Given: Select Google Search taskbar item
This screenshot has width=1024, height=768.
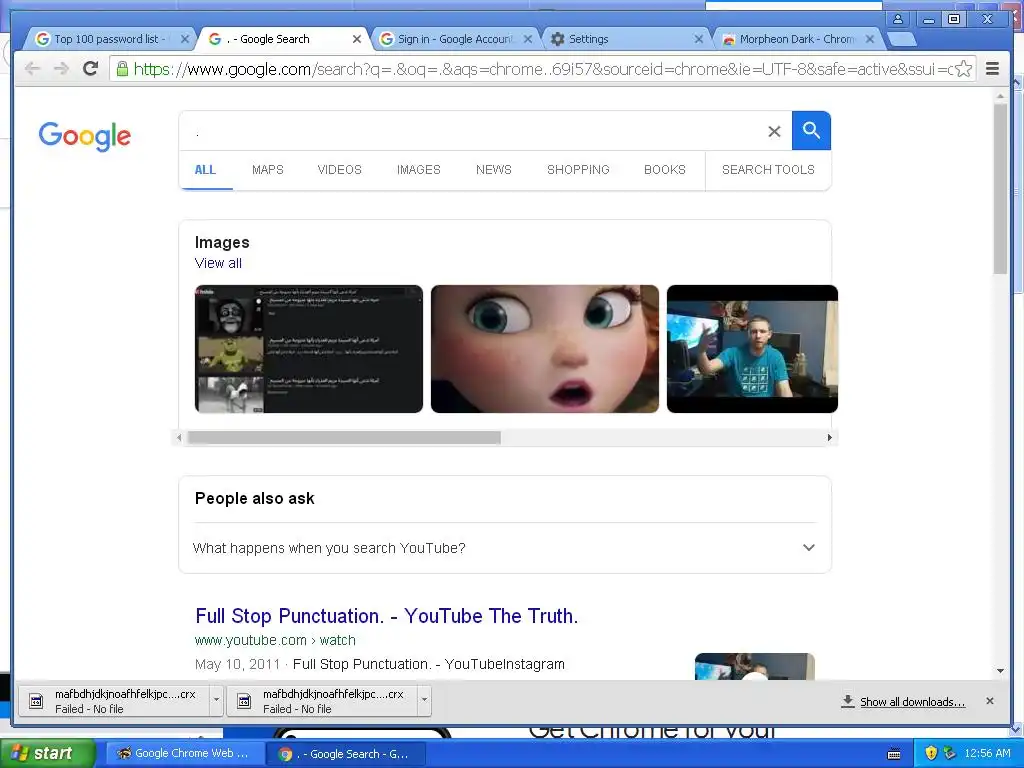Looking at the screenshot, I should click(x=346, y=754).
